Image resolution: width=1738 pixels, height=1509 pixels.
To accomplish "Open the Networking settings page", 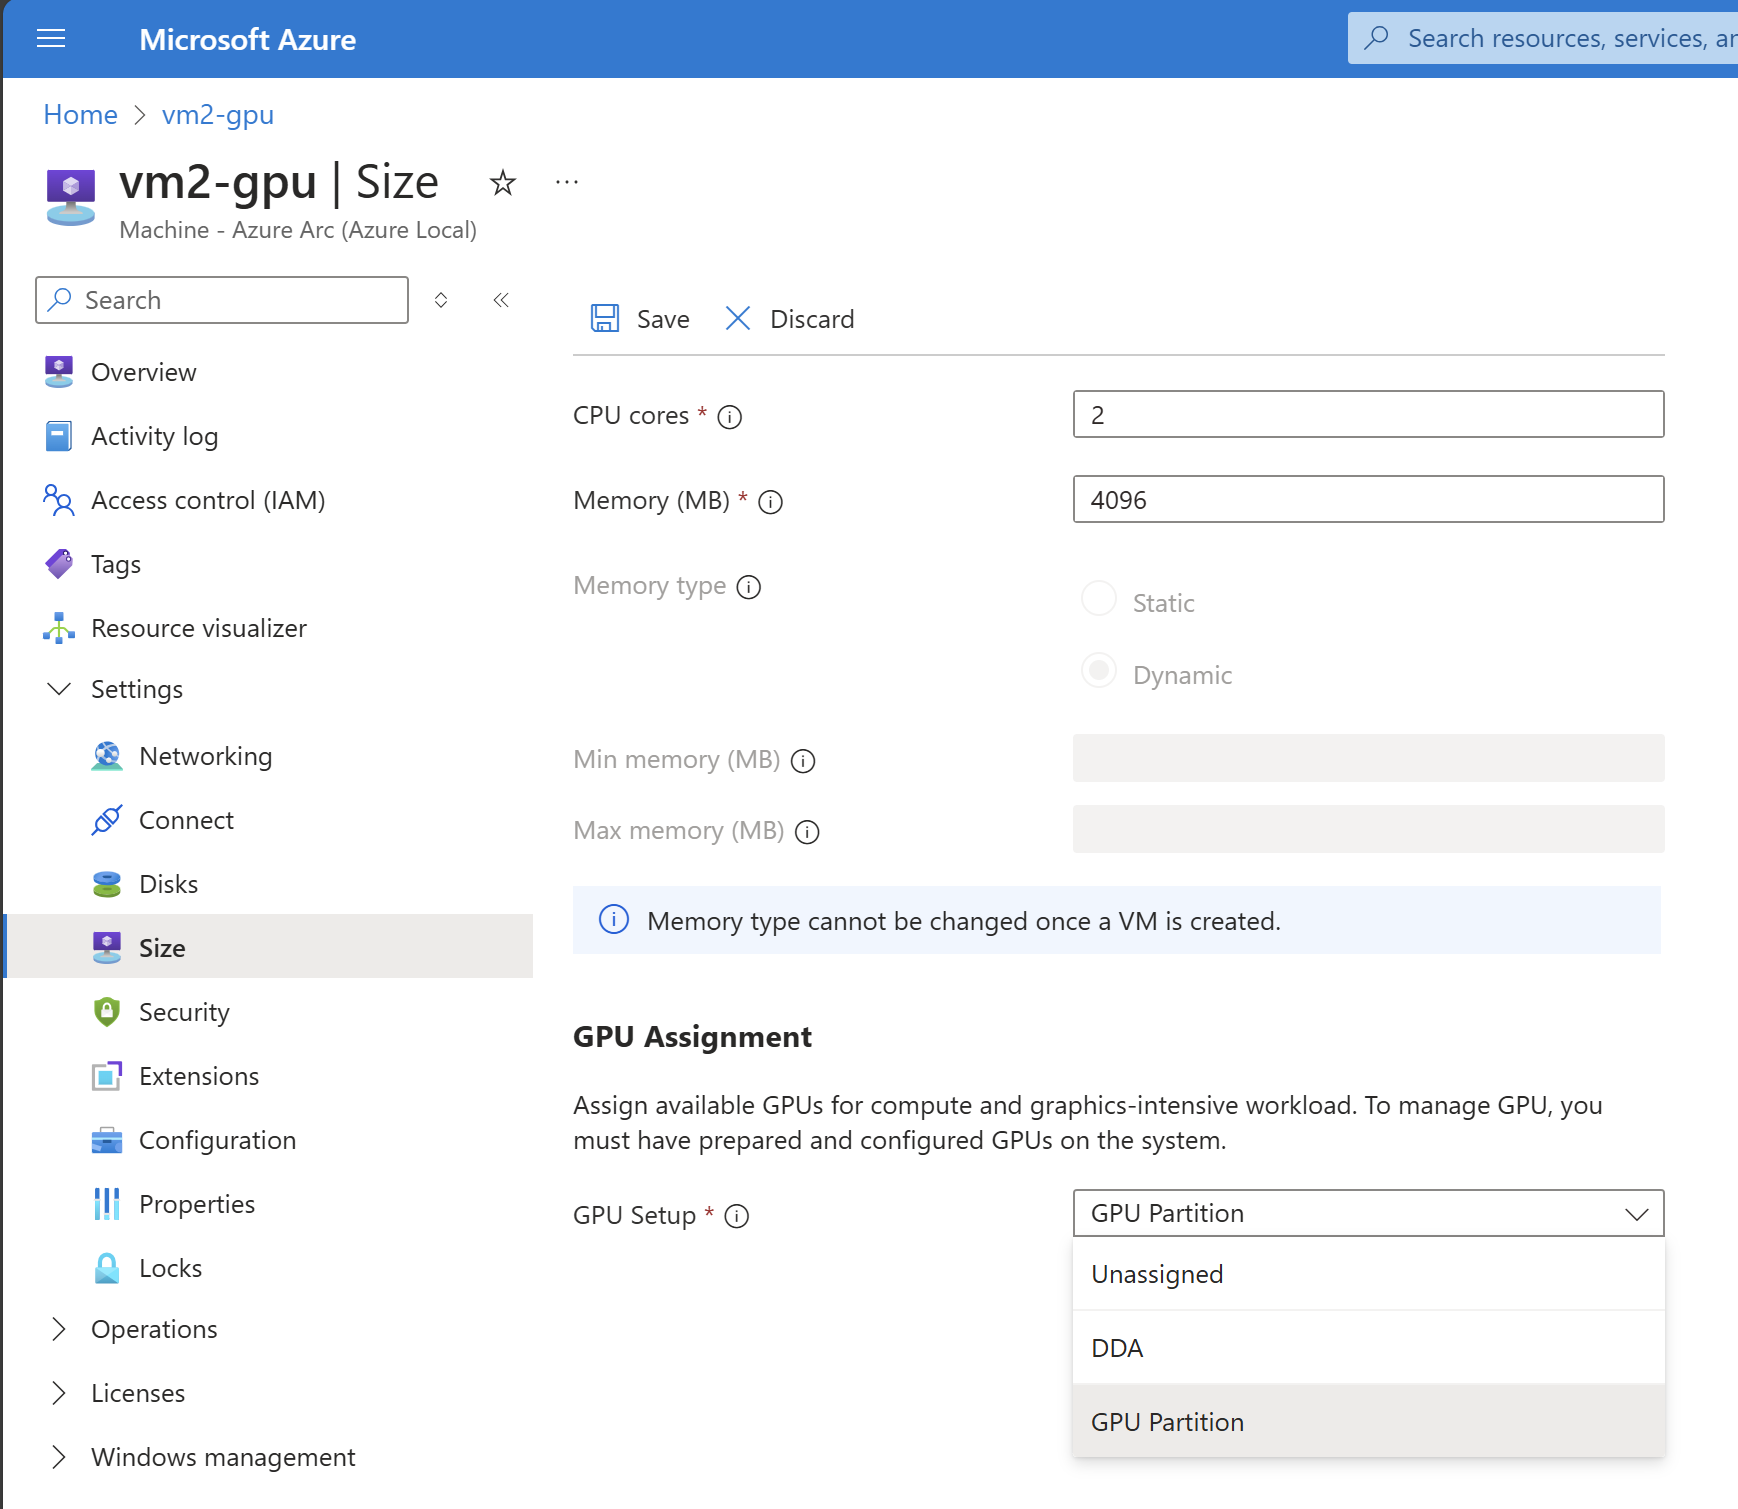I will [x=205, y=756].
